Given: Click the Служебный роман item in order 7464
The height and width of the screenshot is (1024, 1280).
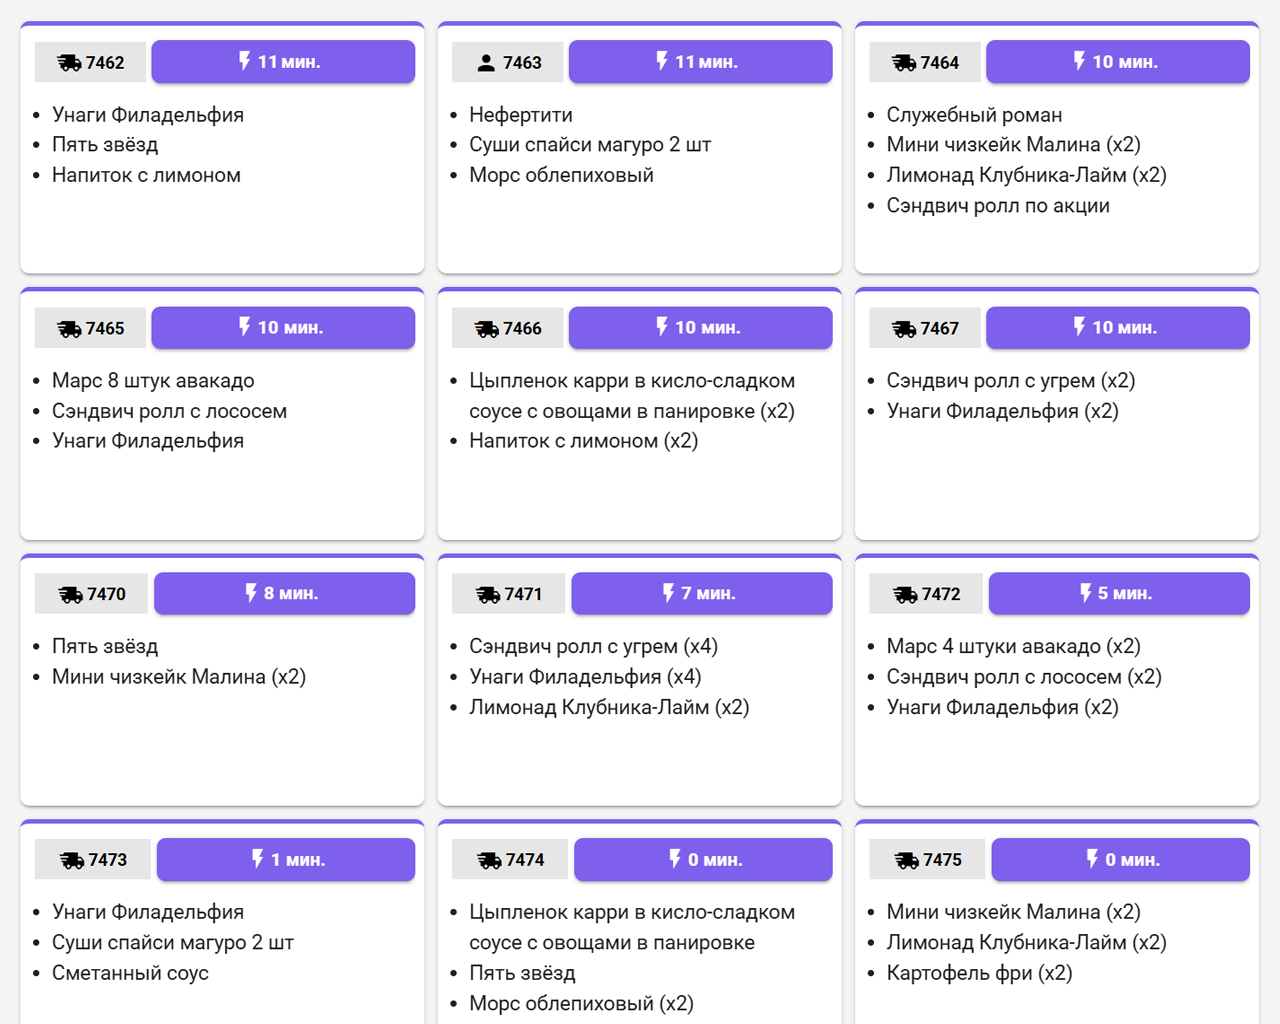Looking at the screenshot, I should pos(974,115).
